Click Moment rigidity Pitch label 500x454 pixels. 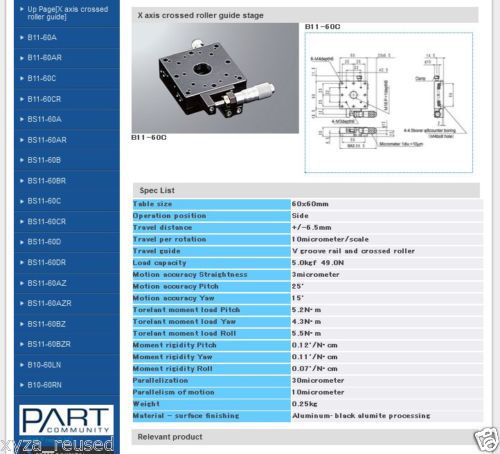point(175,345)
